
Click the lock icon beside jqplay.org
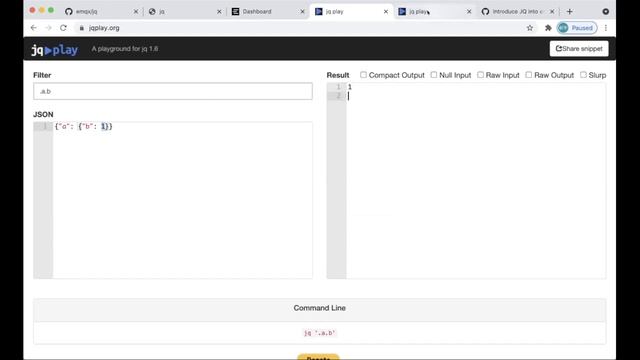pyautogui.click(x=82, y=28)
